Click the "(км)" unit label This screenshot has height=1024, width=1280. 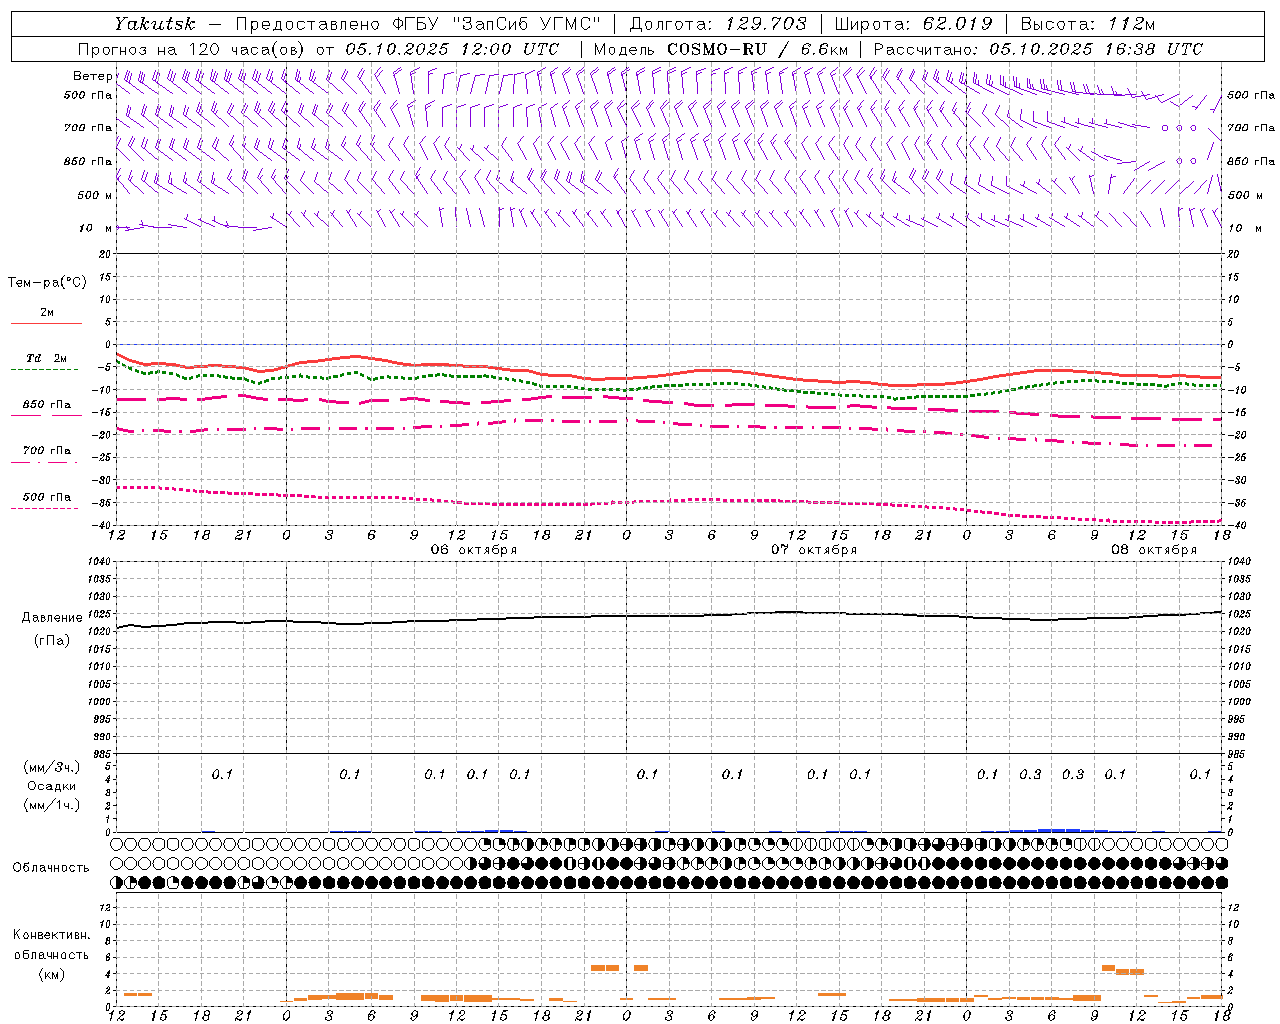click(51, 974)
